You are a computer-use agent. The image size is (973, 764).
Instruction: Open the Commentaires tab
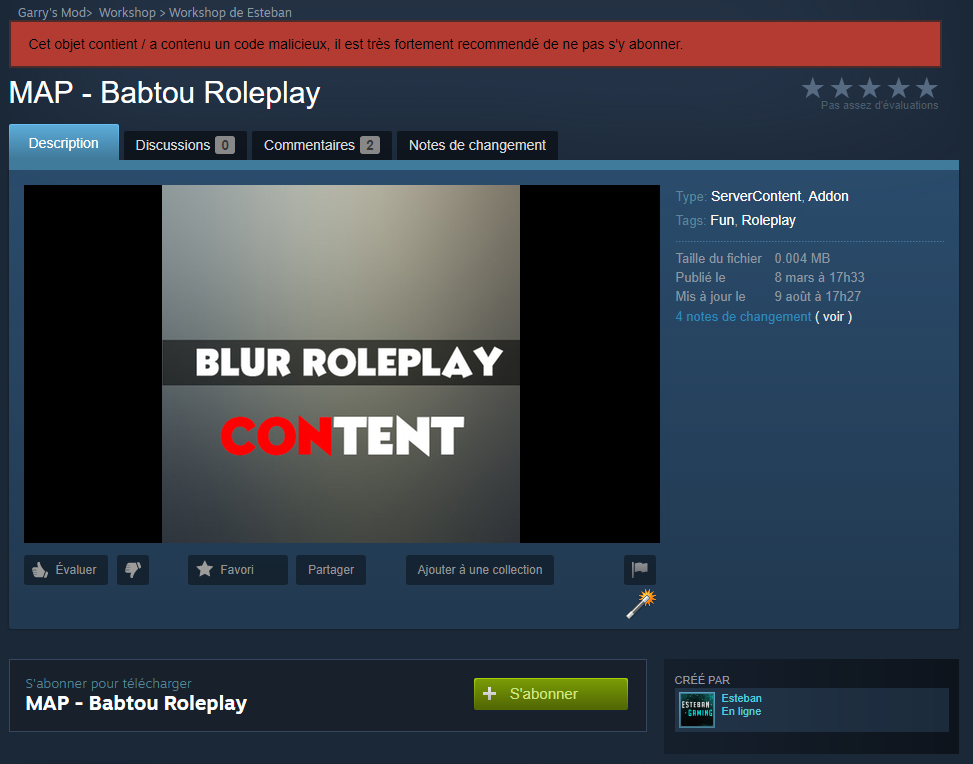click(321, 145)
